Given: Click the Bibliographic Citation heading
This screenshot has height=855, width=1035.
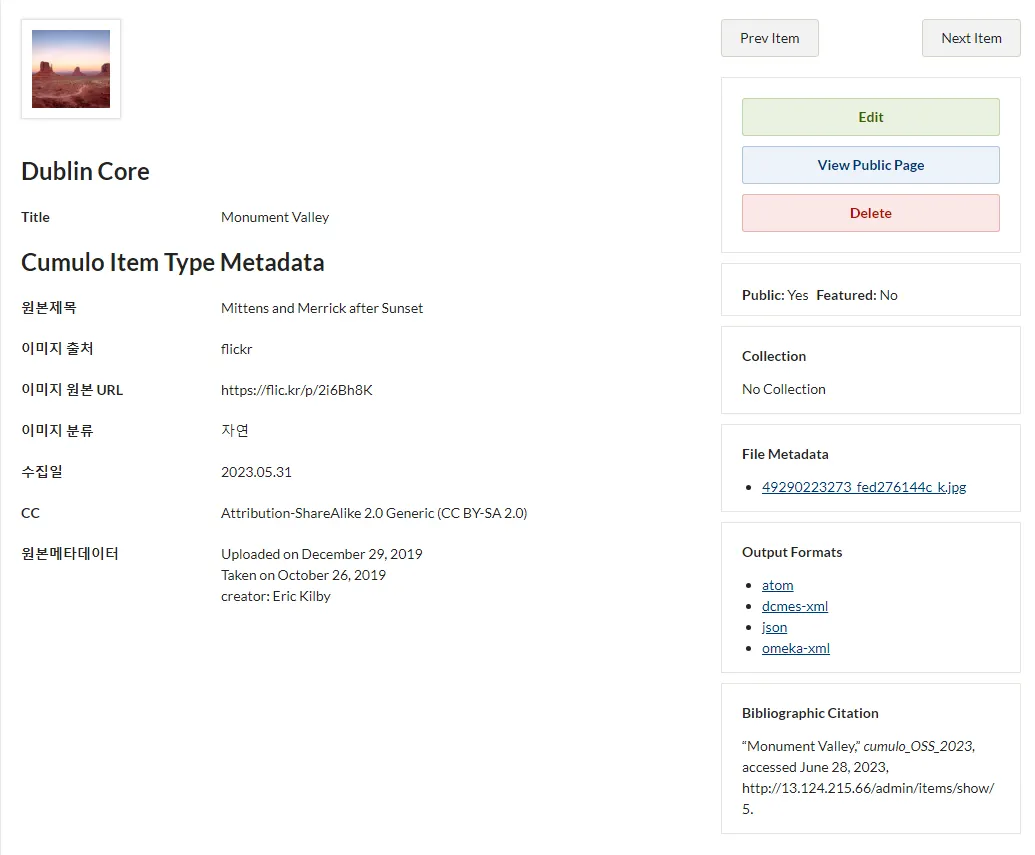Looking at the screenshot, I should click(810, 713).
